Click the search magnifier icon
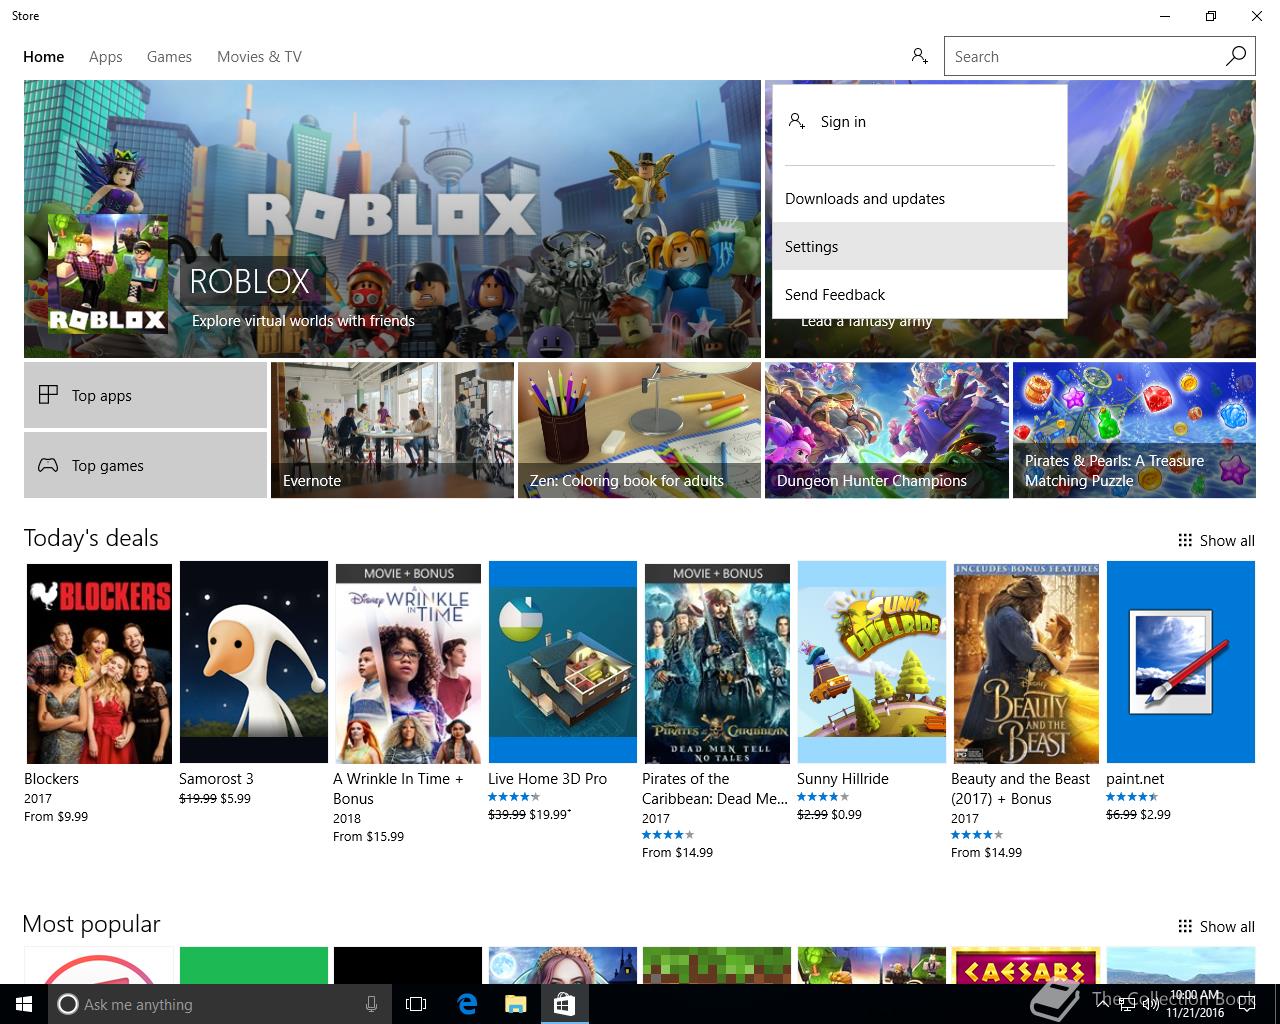Image resolution: width=1280 pixels, height=1024 pixels. click(1236, 56)
